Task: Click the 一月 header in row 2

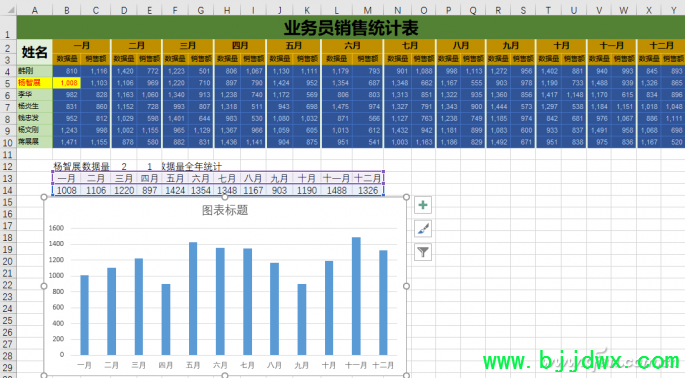Action: tap(82, 45)
